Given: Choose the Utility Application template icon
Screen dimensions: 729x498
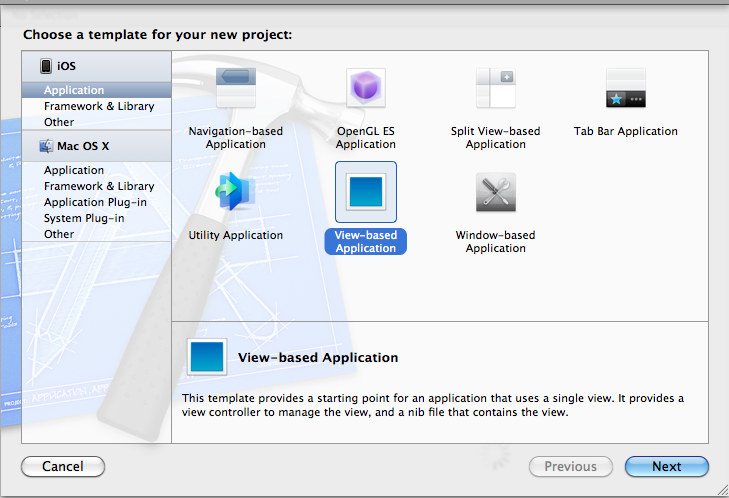Looking at the screenshot, I should coord(236,191).
